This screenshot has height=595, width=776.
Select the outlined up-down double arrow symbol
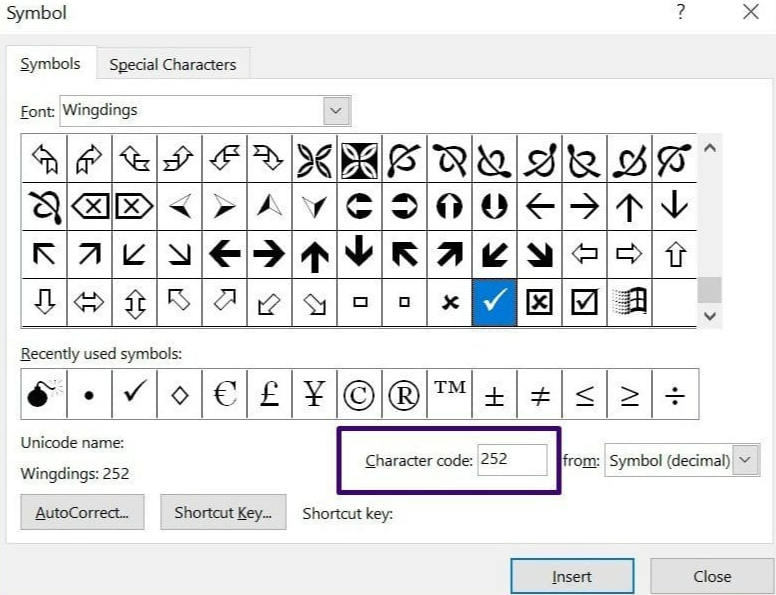(134, 302)
